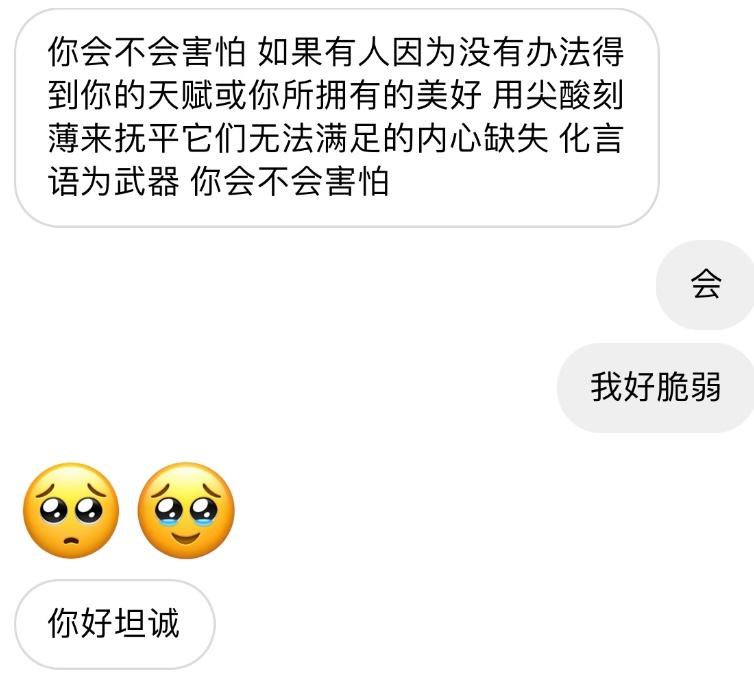The width and height of the screenshot is (754, 678).
Task: Click the word 脆弱 in the sent bubble
Action: tap(689, 388)
